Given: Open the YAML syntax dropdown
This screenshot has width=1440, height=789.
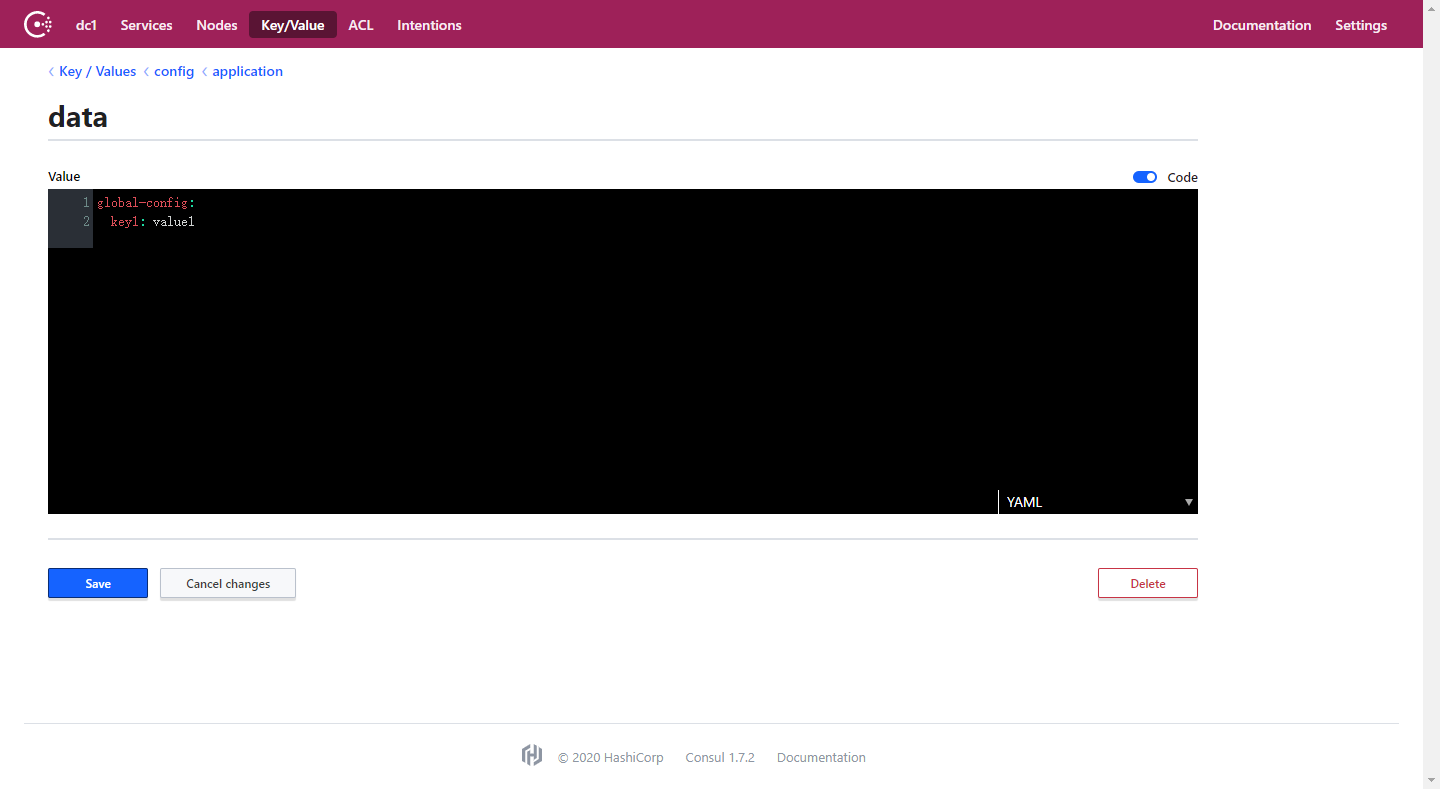Looking at the screenshot, I should (1098, 502).
